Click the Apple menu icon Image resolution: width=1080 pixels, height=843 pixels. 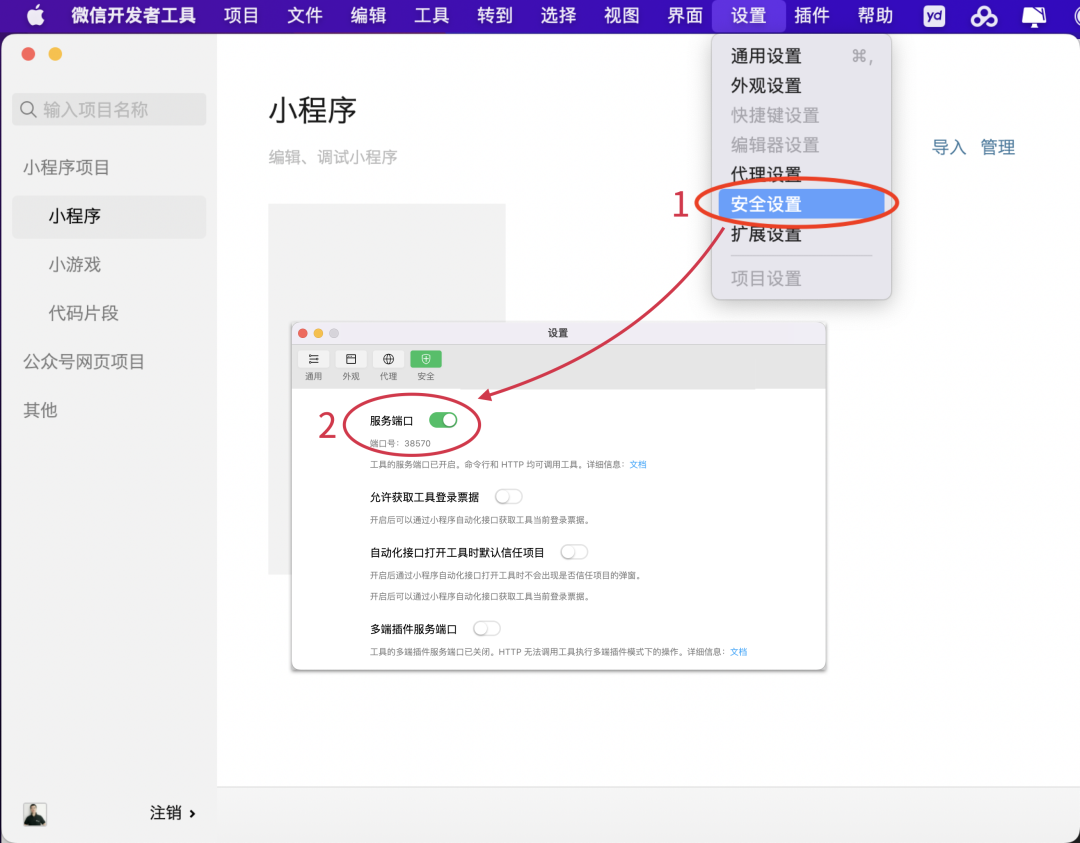point(35,15)
